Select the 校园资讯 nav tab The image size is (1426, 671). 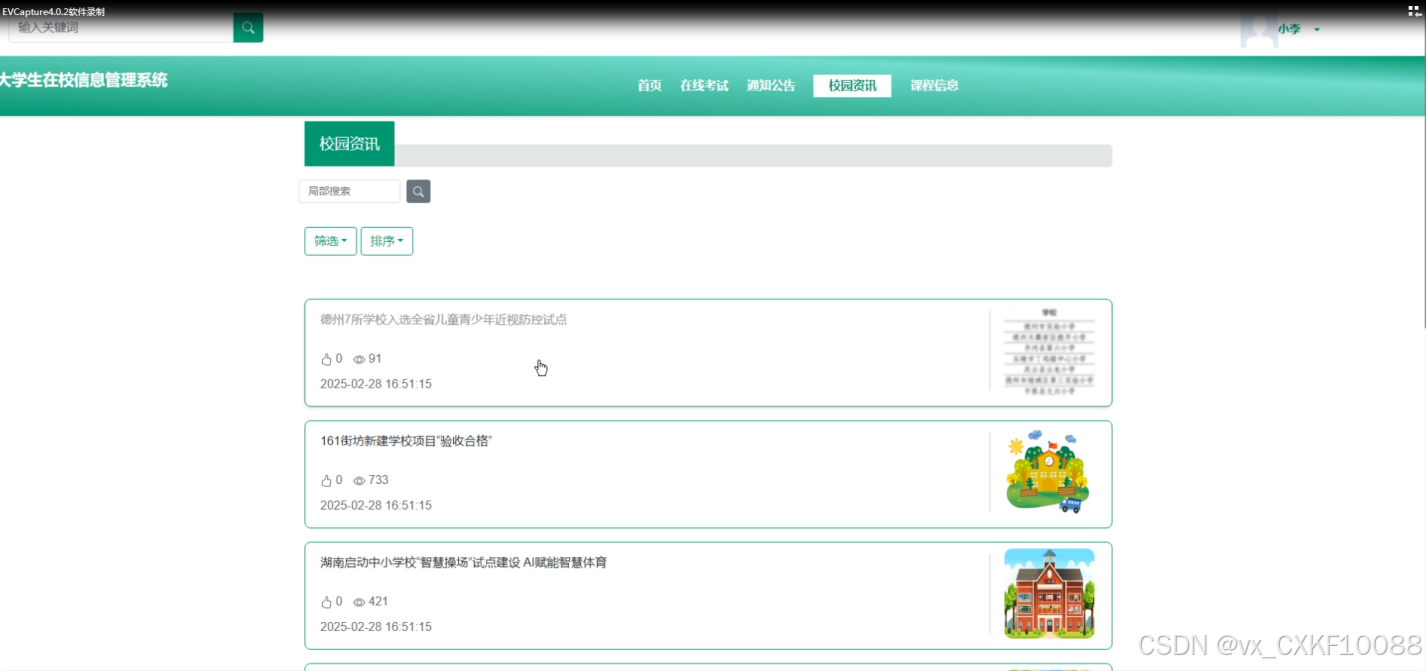pos(852,86)
